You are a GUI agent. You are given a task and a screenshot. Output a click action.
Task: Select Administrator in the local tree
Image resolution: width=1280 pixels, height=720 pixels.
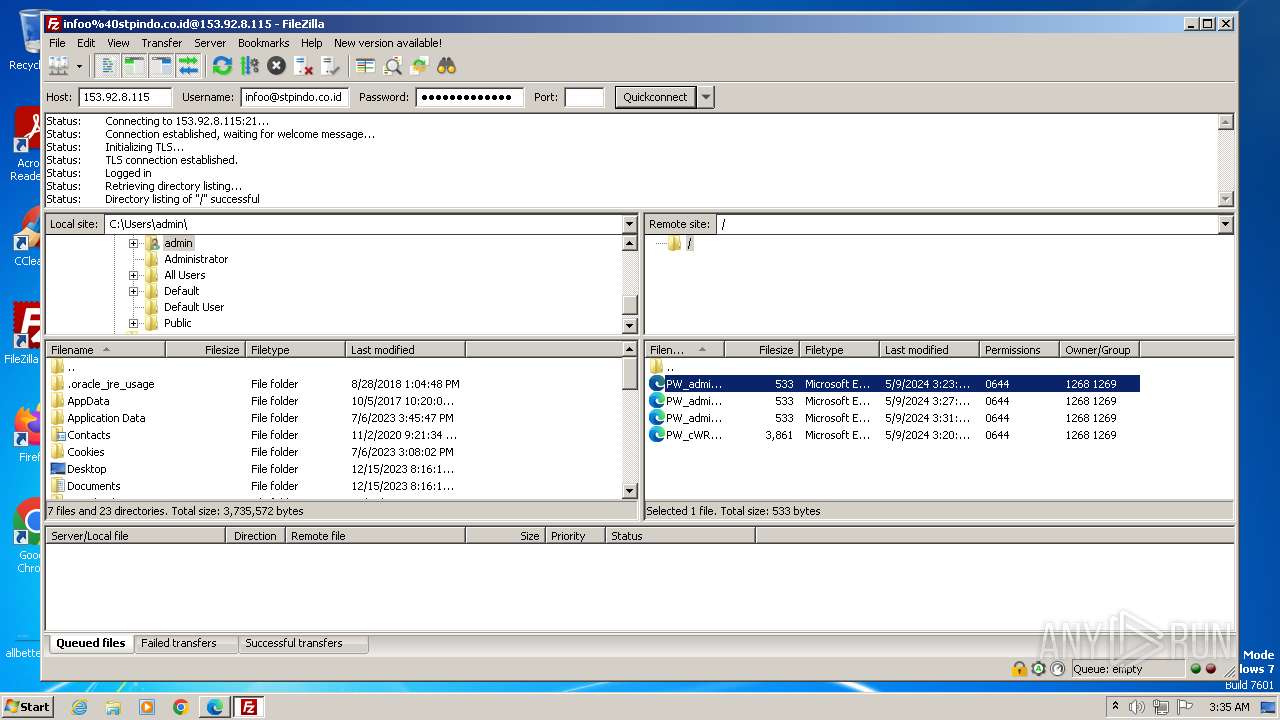point(196,259)
